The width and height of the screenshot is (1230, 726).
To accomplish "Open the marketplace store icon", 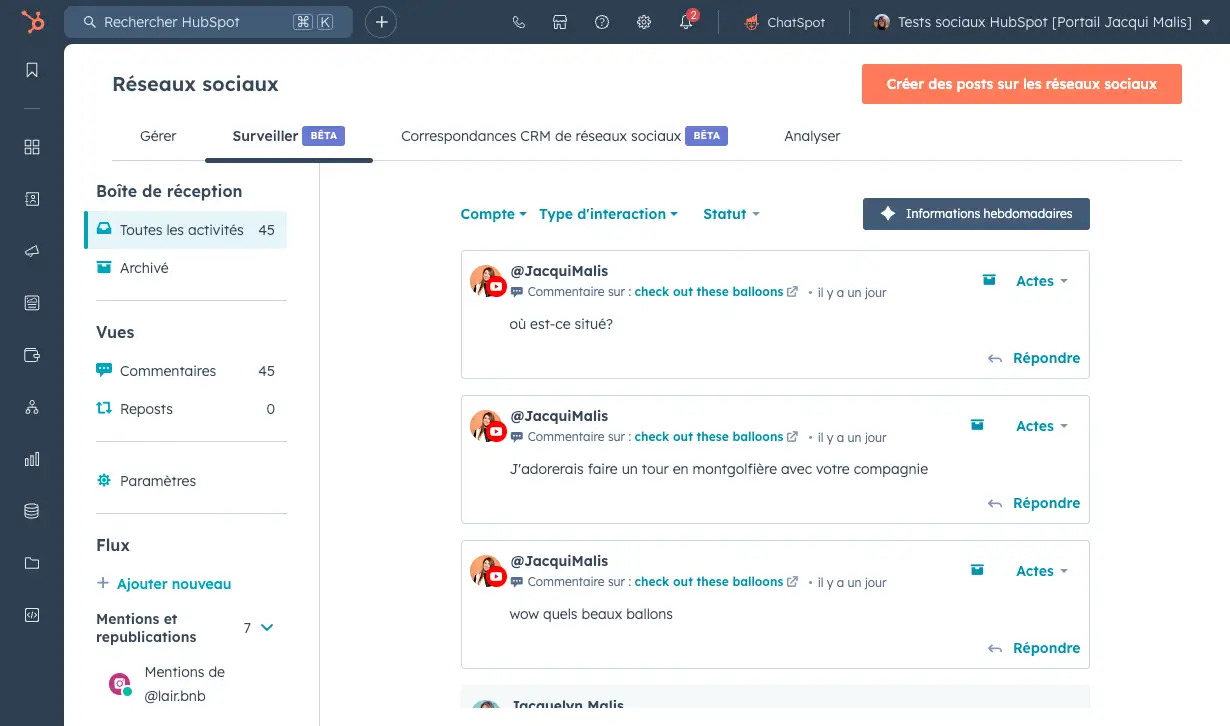I will tap(560, 22).
